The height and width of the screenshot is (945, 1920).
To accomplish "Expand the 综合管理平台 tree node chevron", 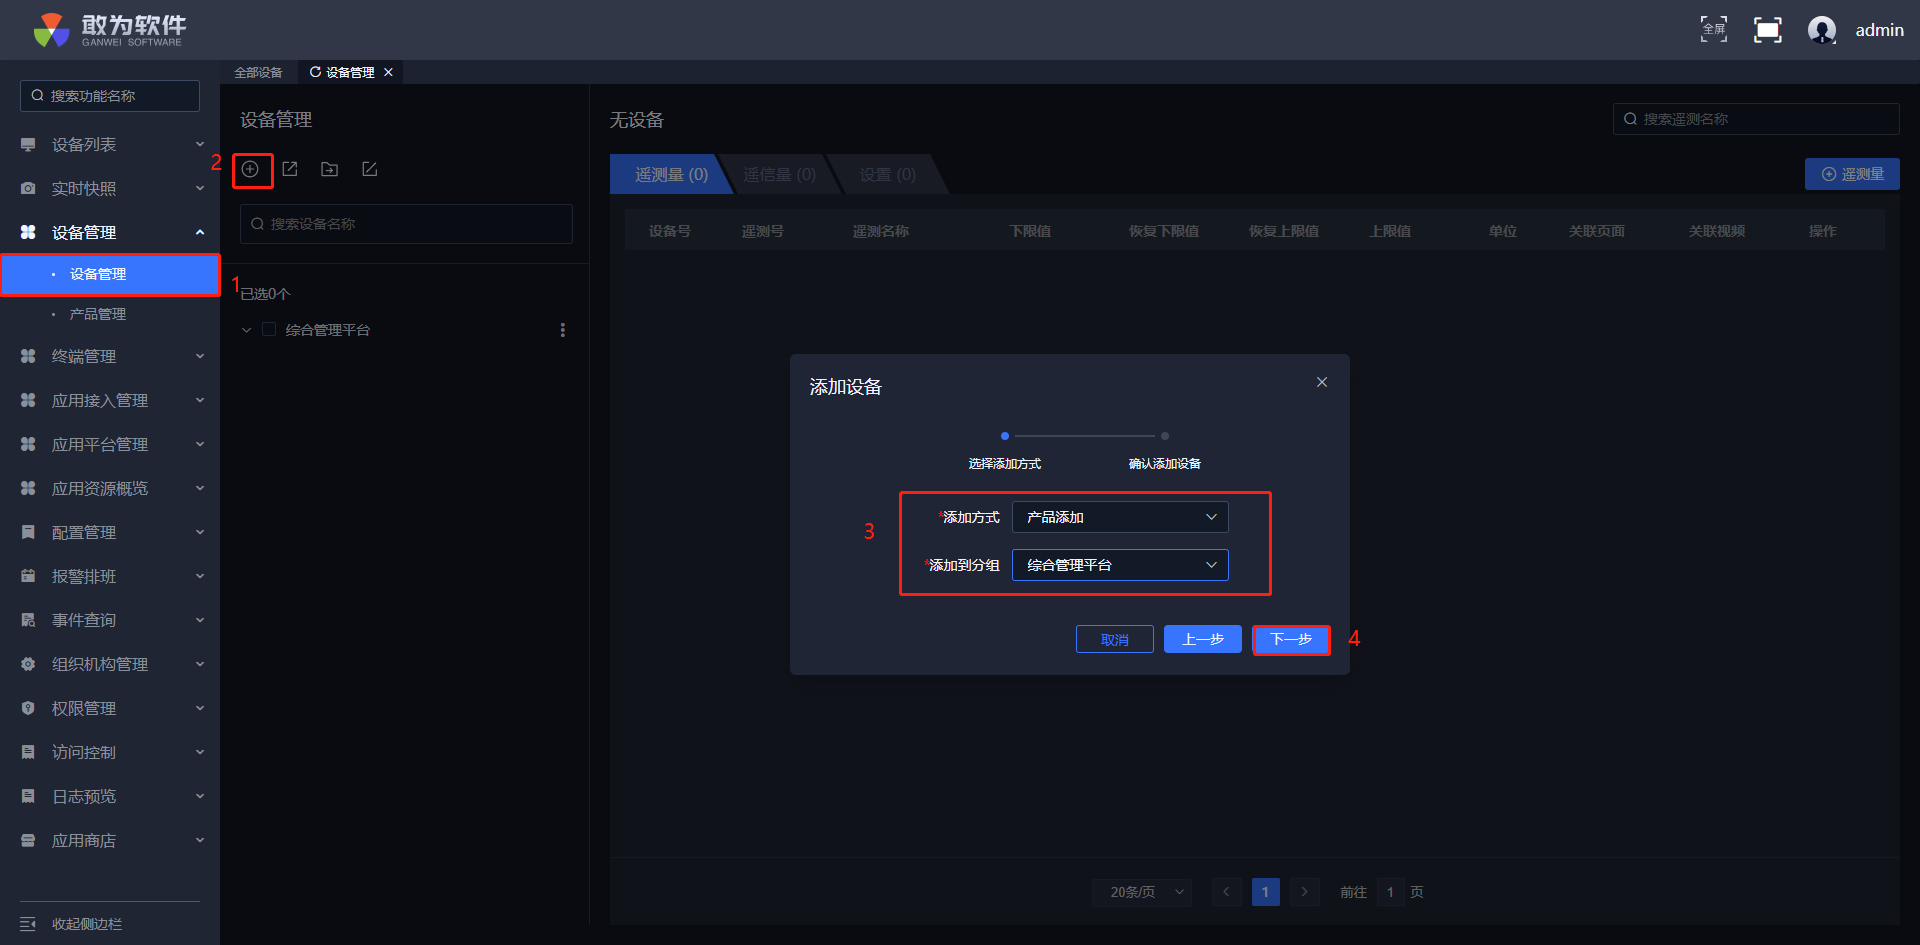I will (246, 330).
